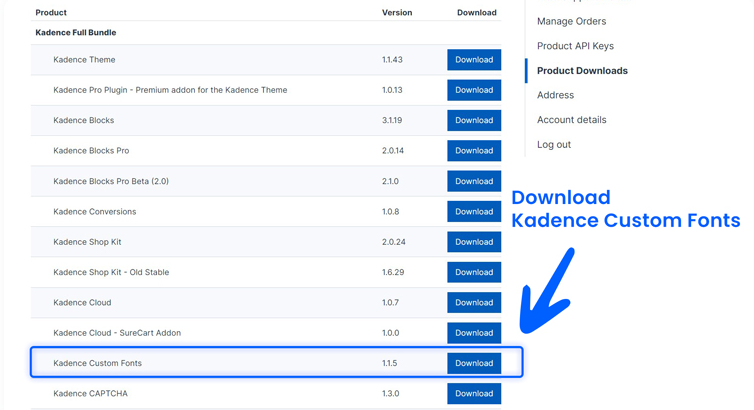The image size is (754, 410).
Task: Go to Product API Keys page
Action: tap(575, 46)
